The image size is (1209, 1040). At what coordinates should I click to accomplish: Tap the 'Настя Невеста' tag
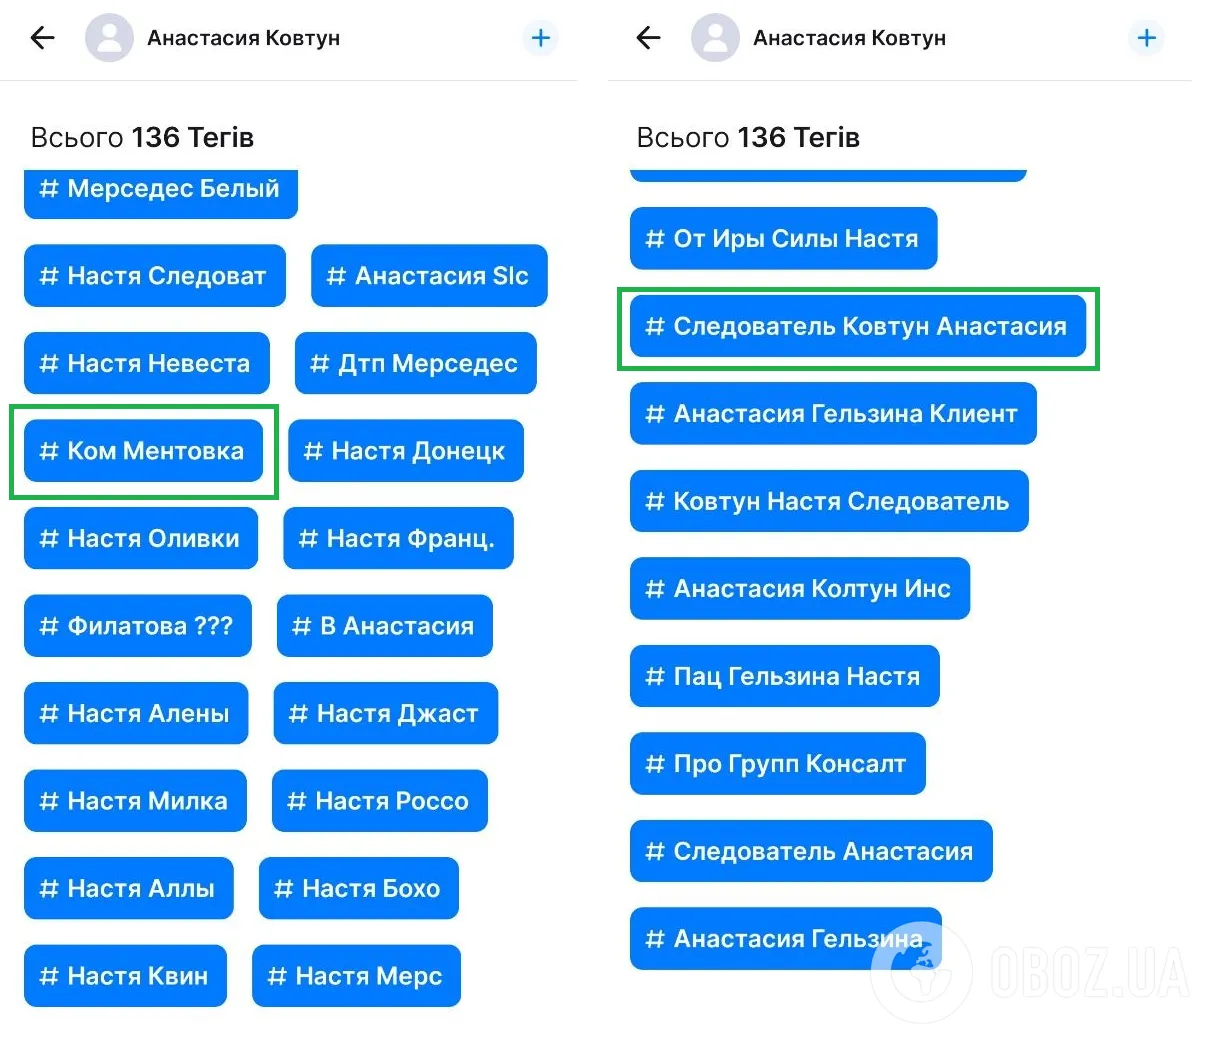click(x=146, y=364)
